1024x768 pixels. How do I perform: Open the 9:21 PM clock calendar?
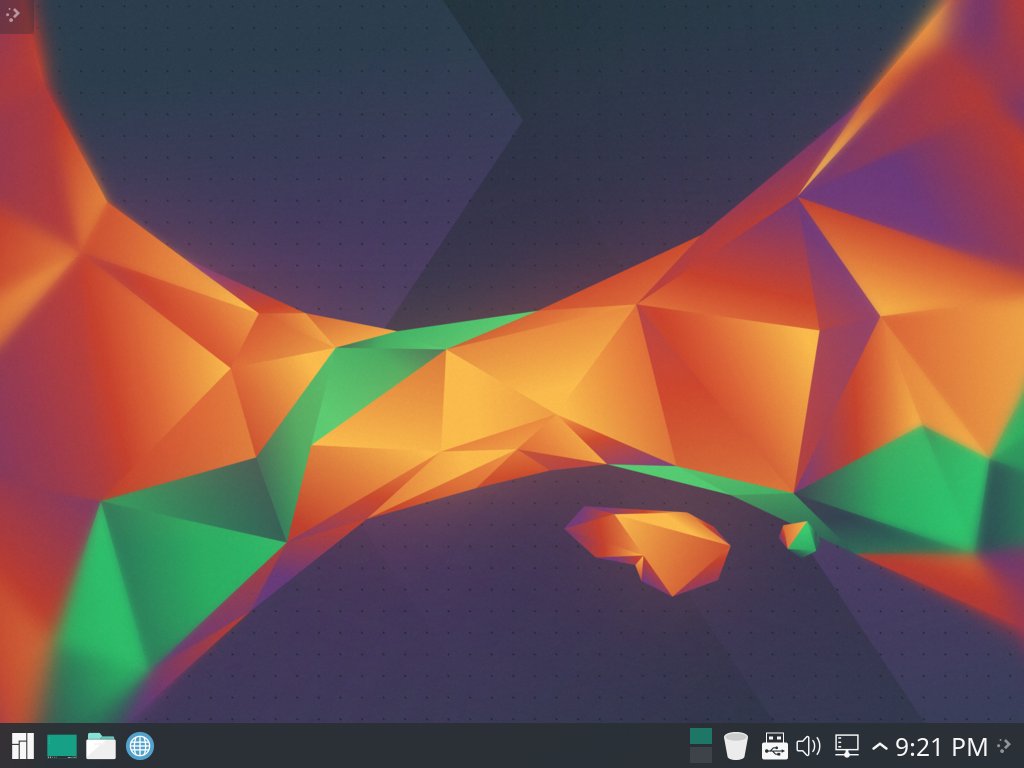(941, 746)
